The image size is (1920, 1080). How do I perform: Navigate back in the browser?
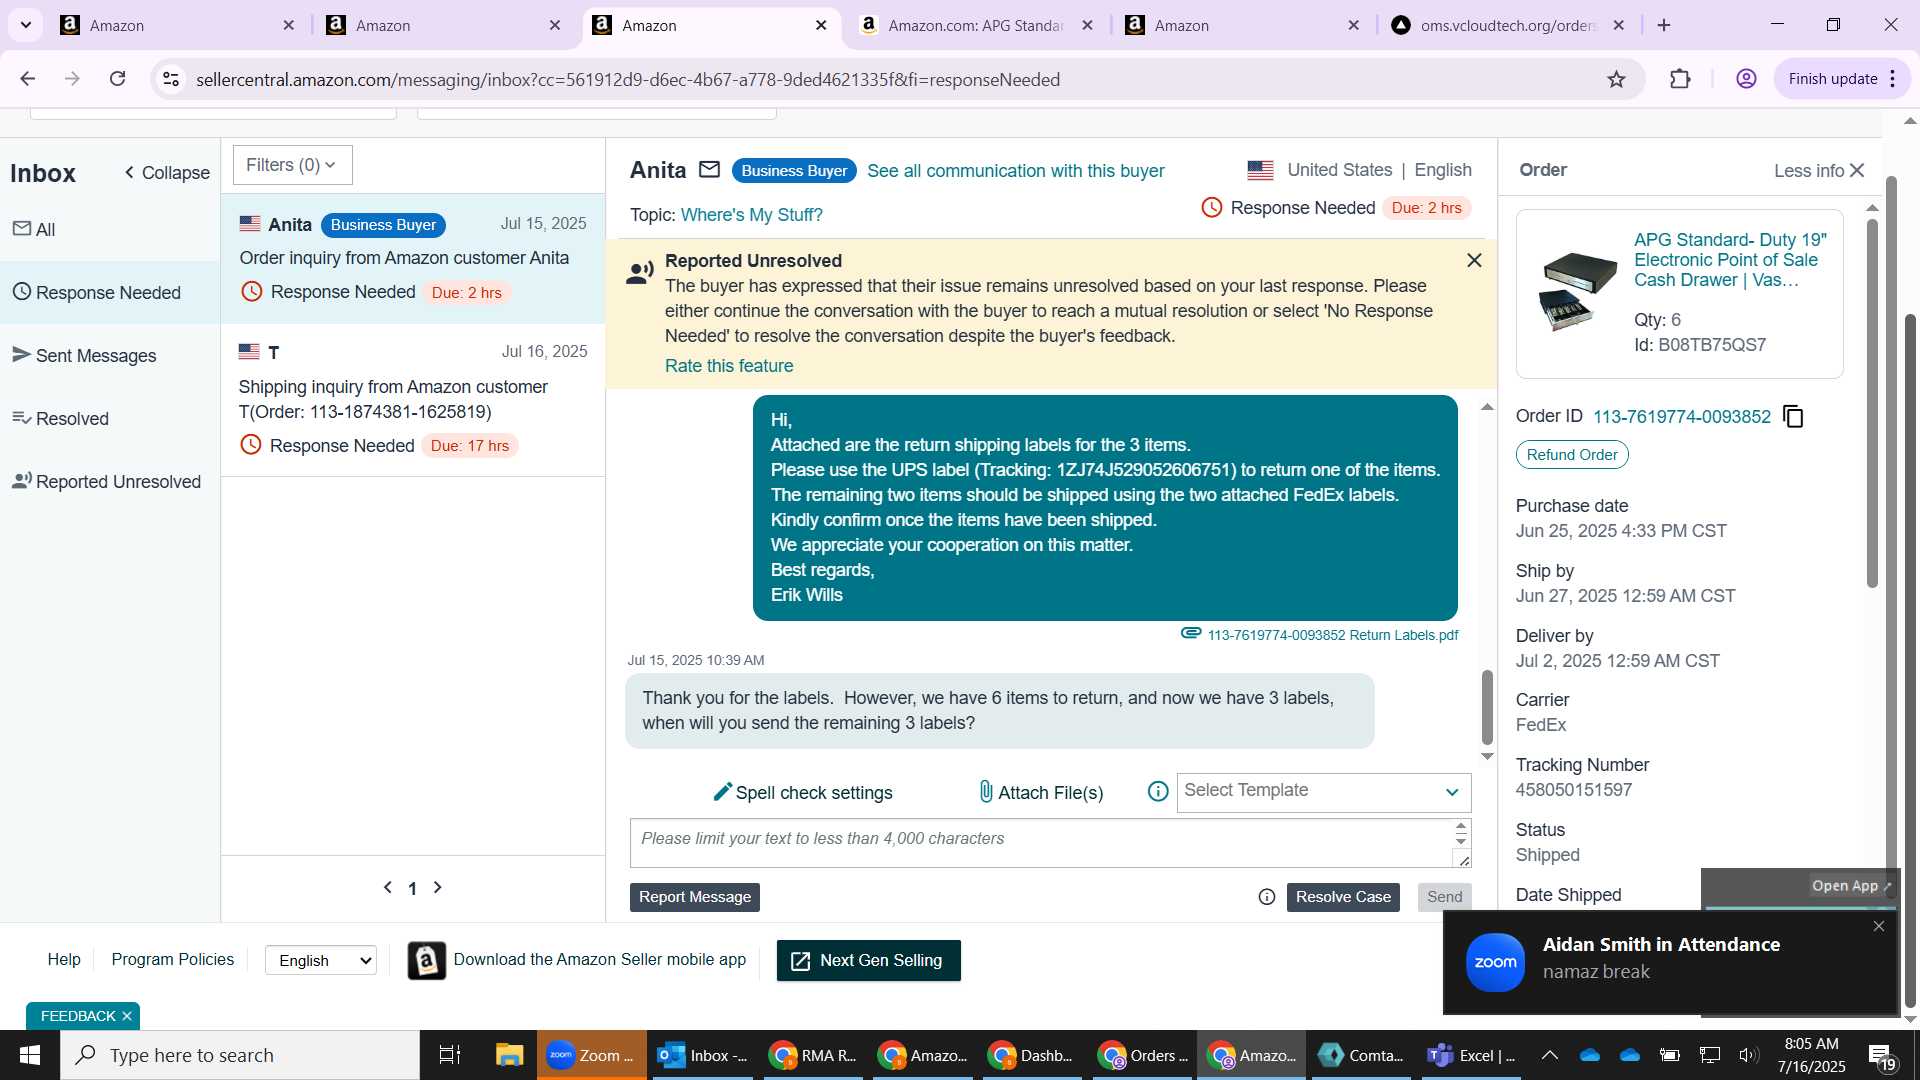[28, 79]
